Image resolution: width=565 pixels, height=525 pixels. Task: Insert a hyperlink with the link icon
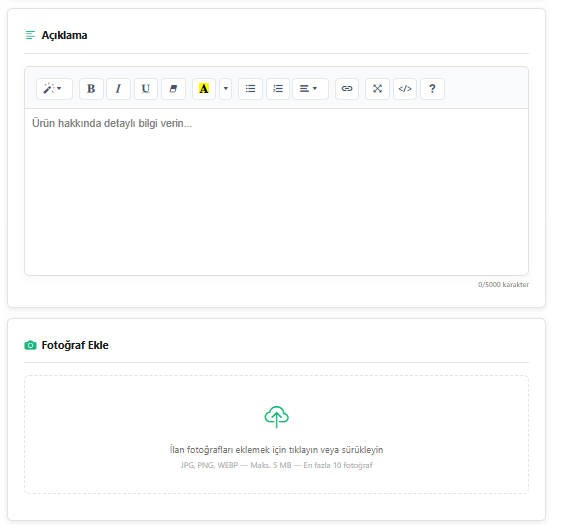pos(347,89)
